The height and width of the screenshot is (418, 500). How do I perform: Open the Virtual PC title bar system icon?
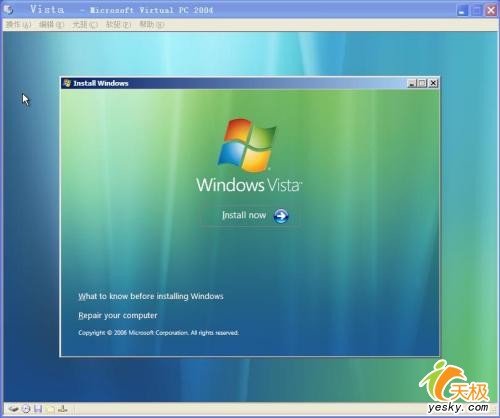(x=9, y=10)
